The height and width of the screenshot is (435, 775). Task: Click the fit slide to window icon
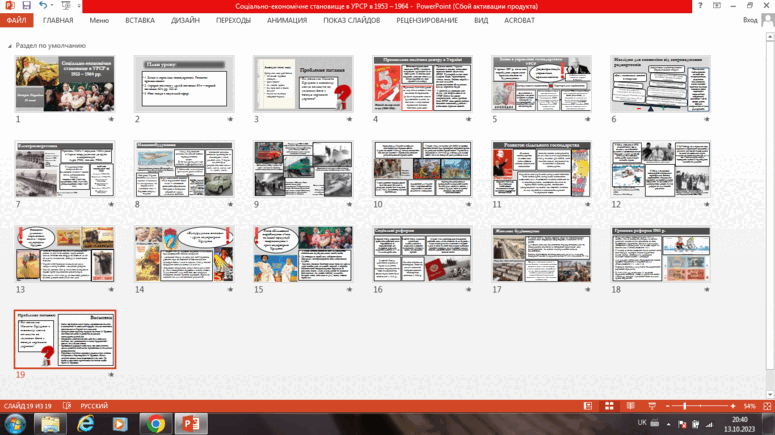(767, 406)
